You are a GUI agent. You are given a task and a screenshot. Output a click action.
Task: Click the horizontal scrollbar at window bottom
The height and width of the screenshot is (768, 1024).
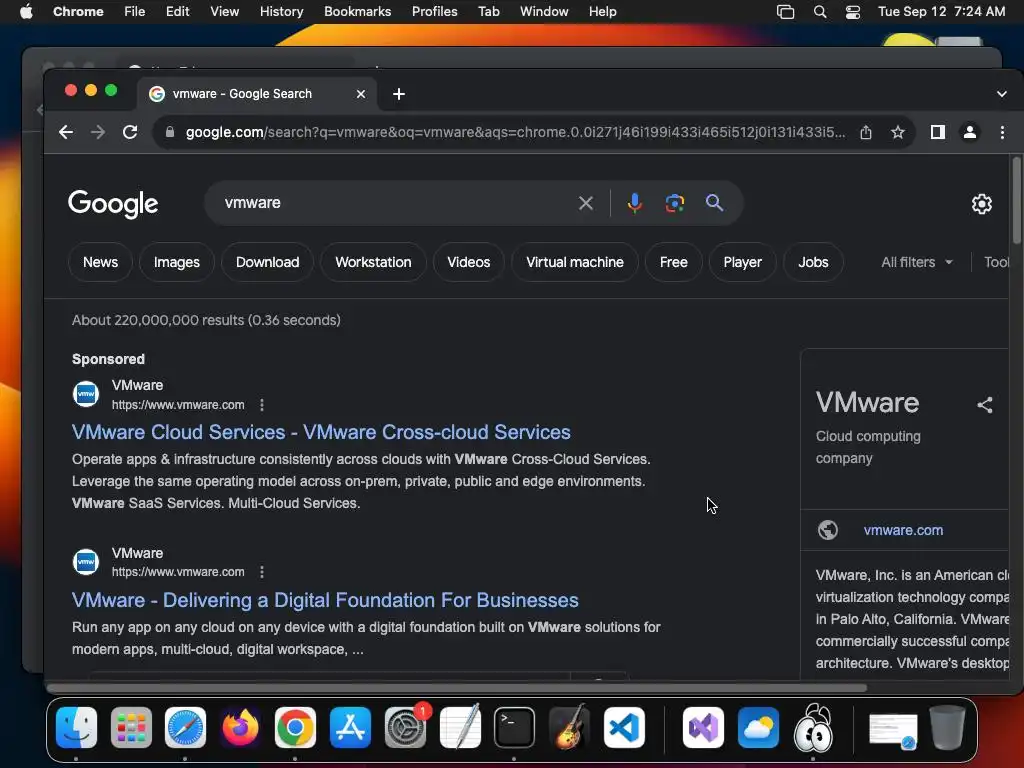click(x=456, y=688)
